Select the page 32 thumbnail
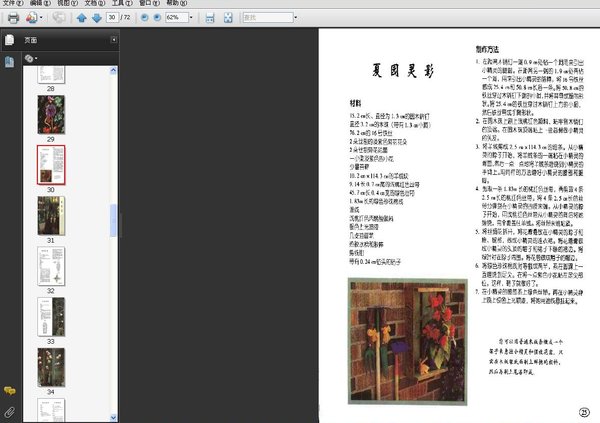Viewport: 600px width, 423px height. 51,266
